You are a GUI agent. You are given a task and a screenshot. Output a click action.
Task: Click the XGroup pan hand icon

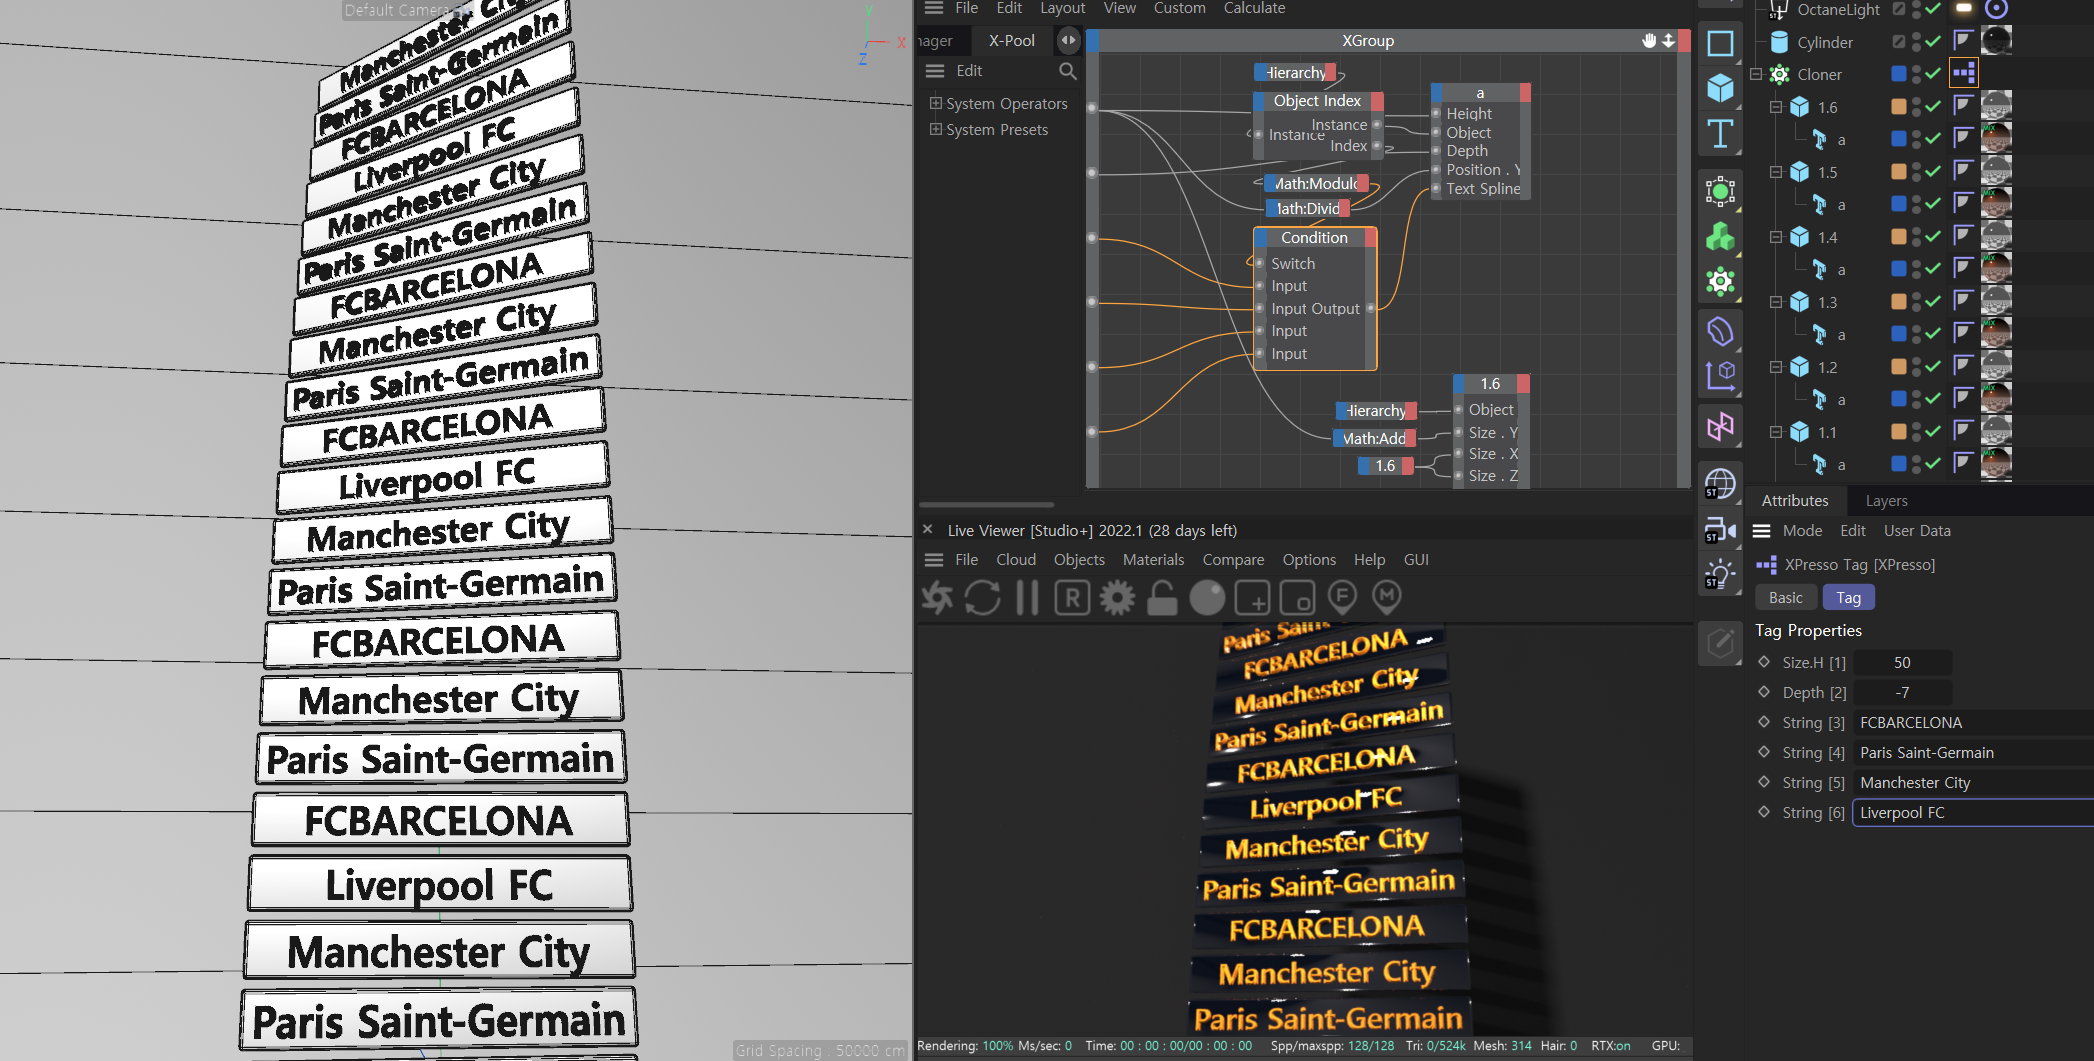pos(1649,41)
